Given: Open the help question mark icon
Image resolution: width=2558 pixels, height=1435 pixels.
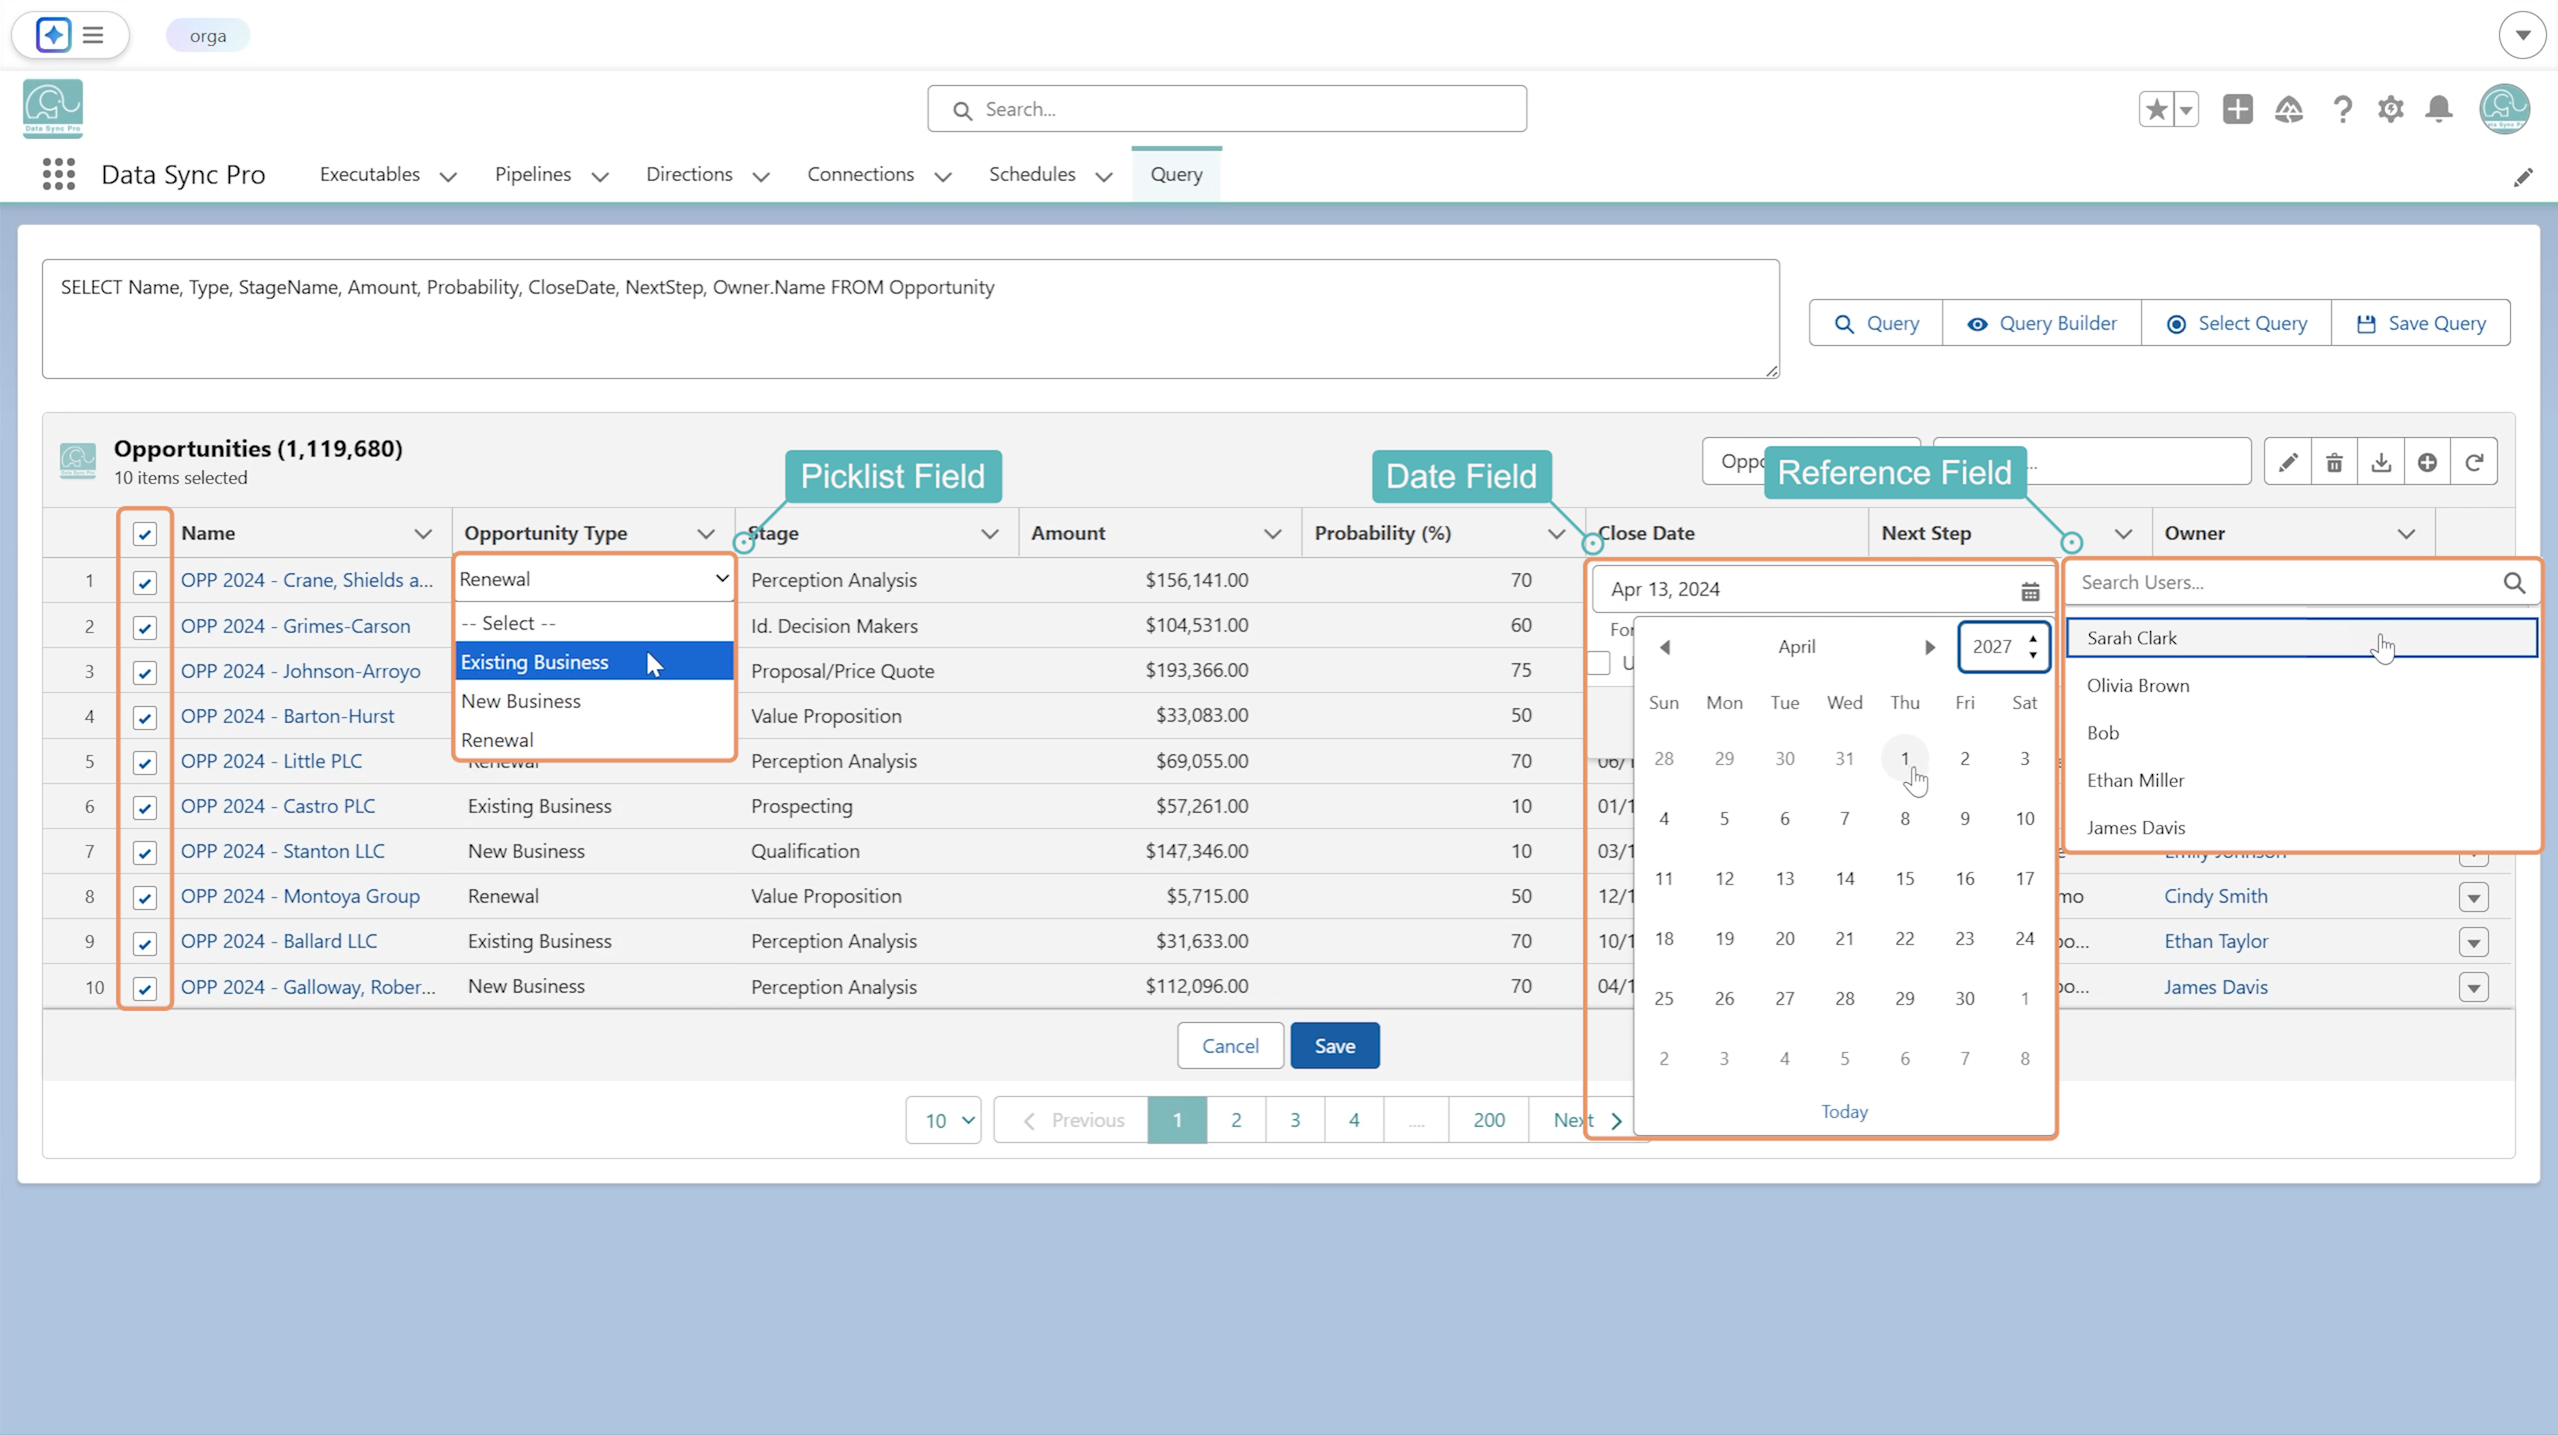Looking at the screenshot, I should 2342,109.
